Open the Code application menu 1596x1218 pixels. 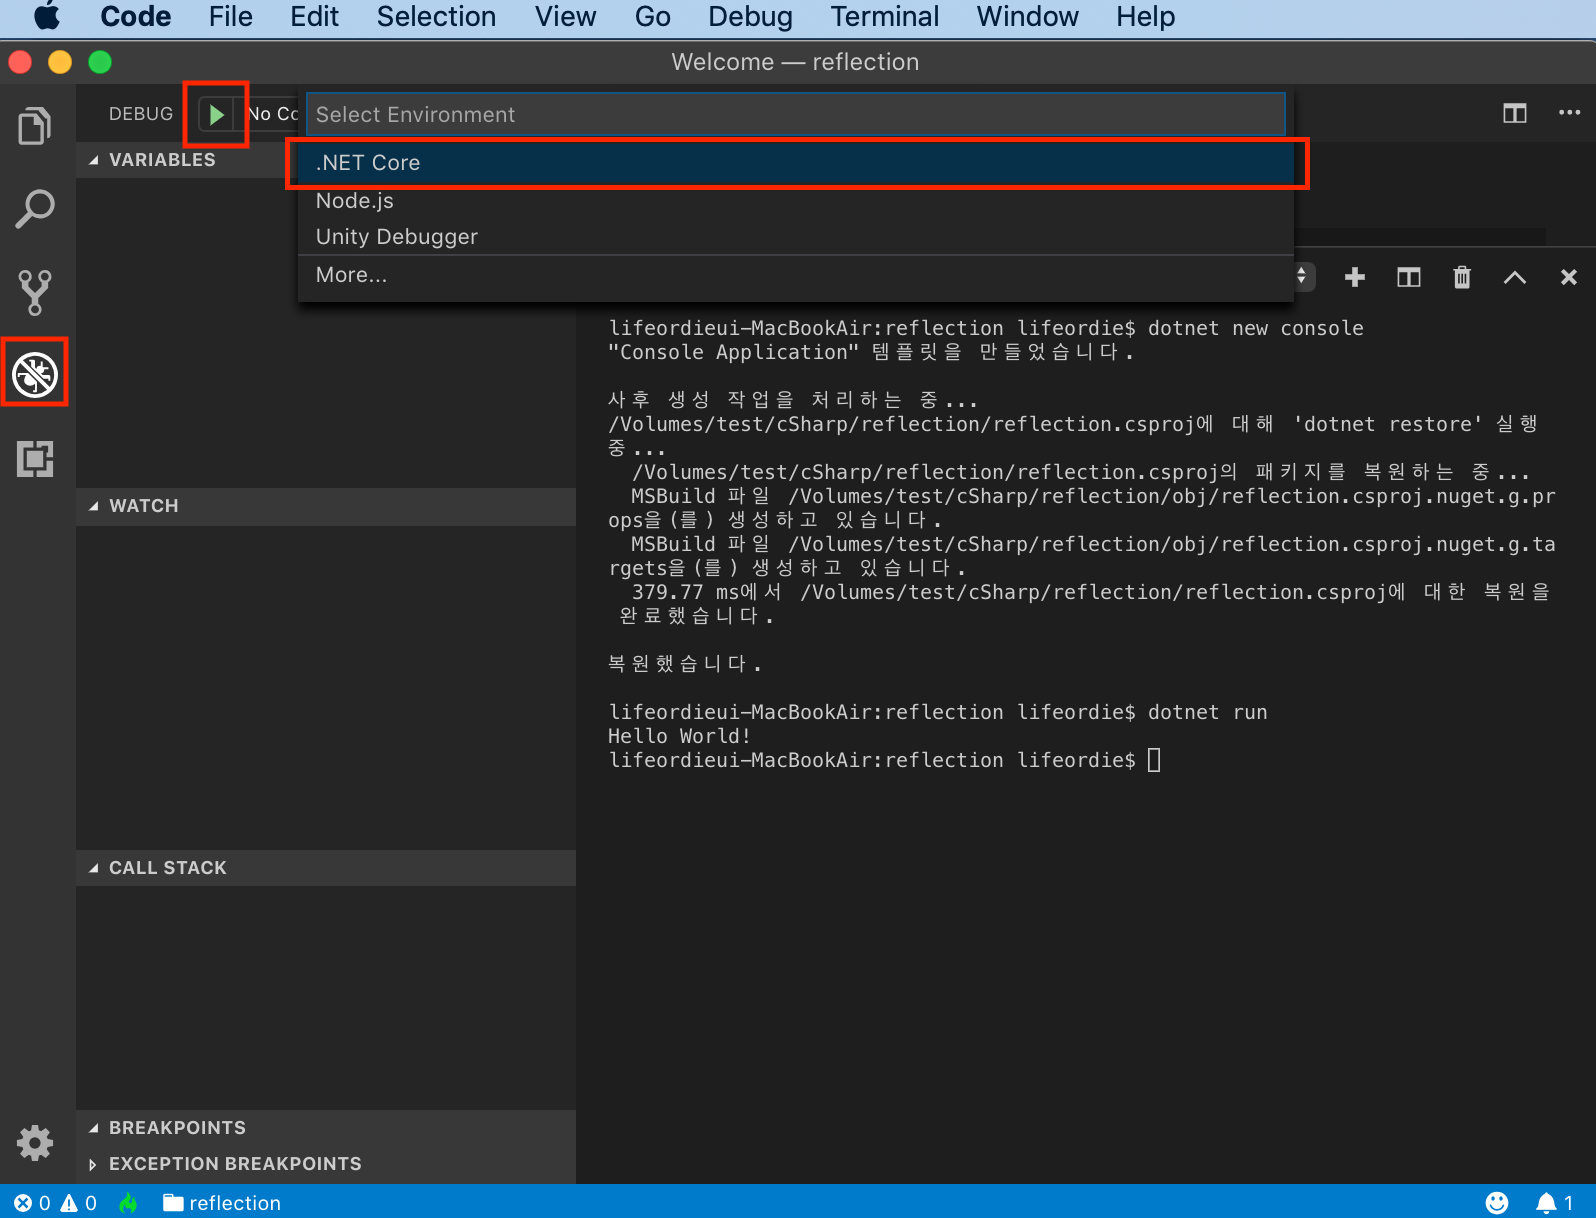(x=136, y=17)
